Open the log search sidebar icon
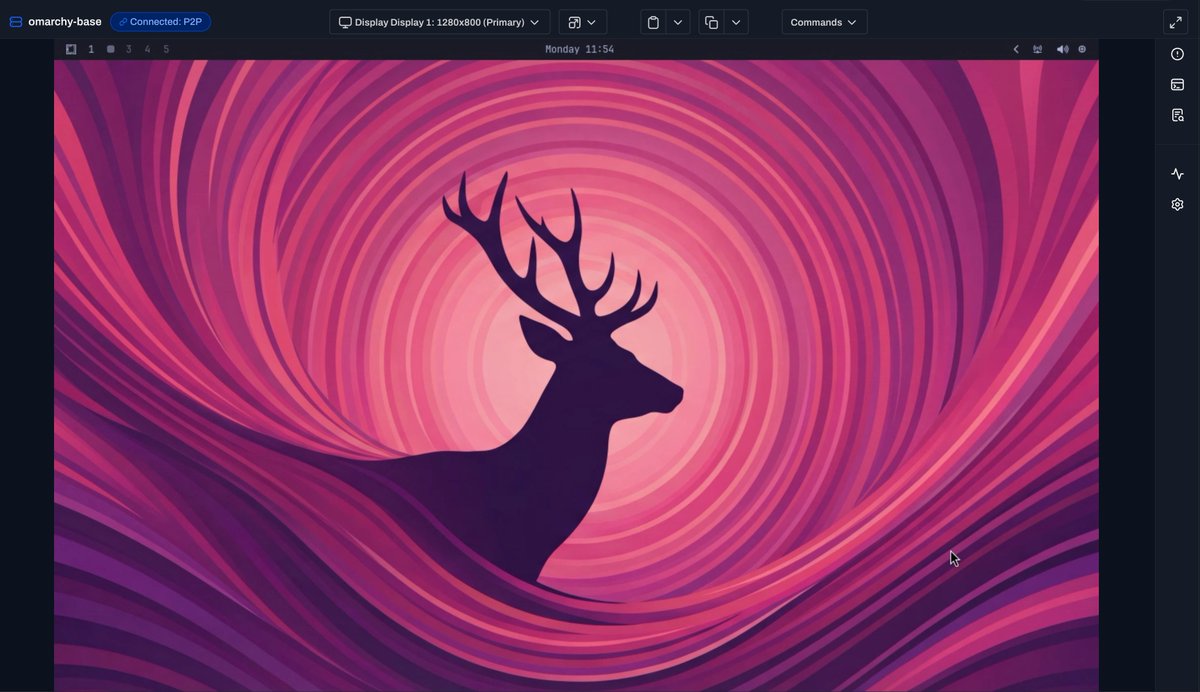 click(1177, 115)
